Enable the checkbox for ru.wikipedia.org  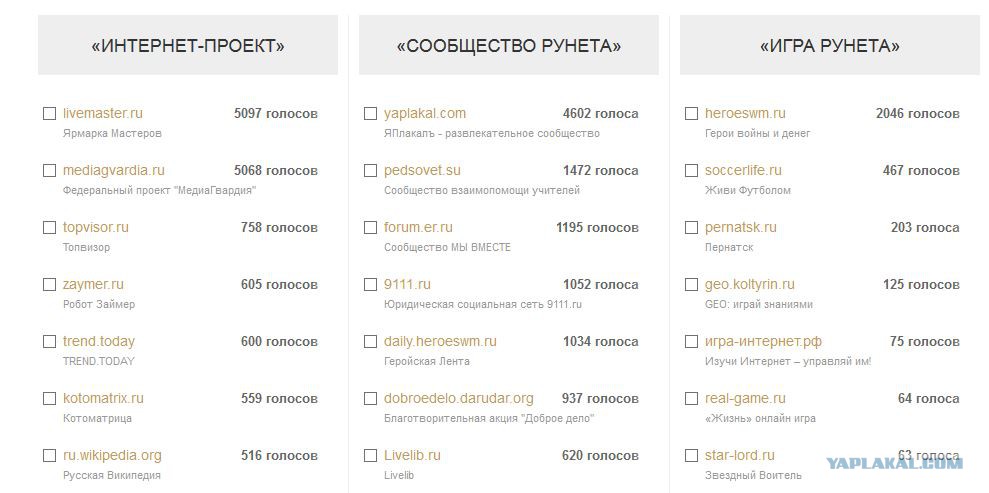[x=49, y=455]
